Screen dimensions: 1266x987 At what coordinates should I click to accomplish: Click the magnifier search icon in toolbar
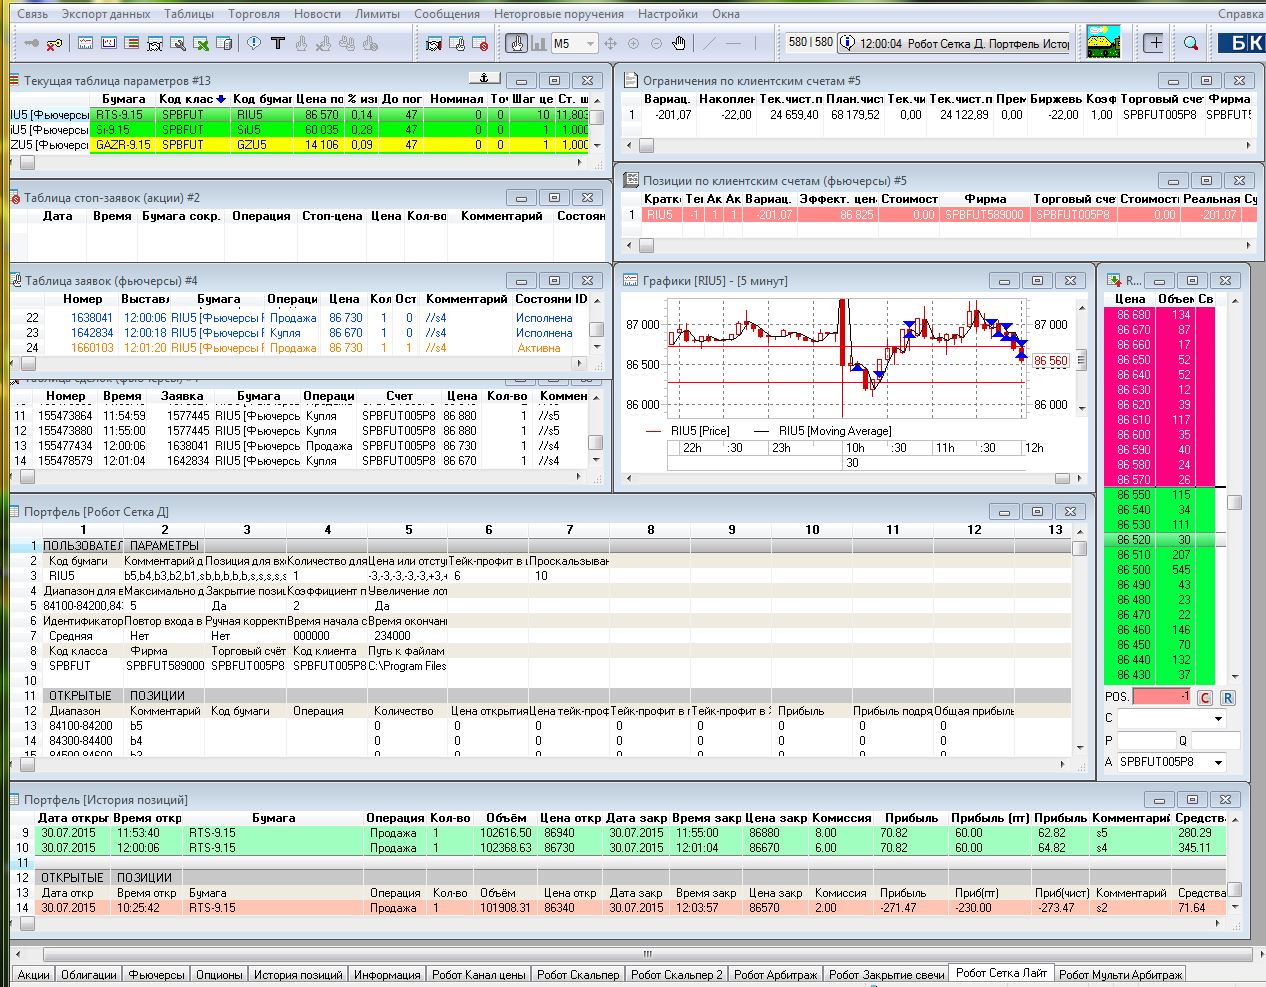point(1190,43)
